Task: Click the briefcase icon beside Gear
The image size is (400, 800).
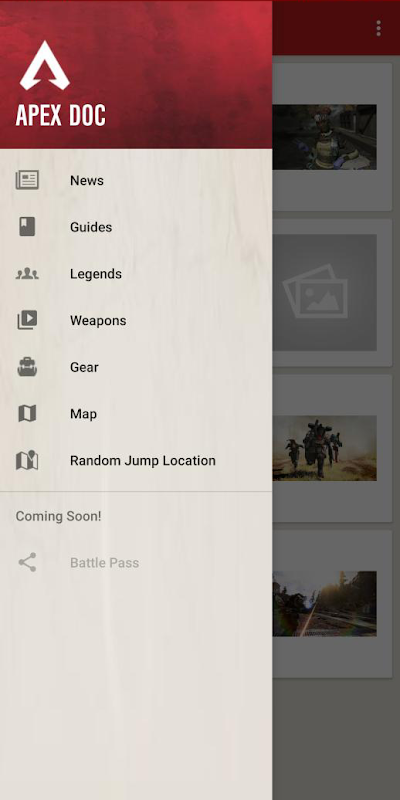Action: click(27, 367)
